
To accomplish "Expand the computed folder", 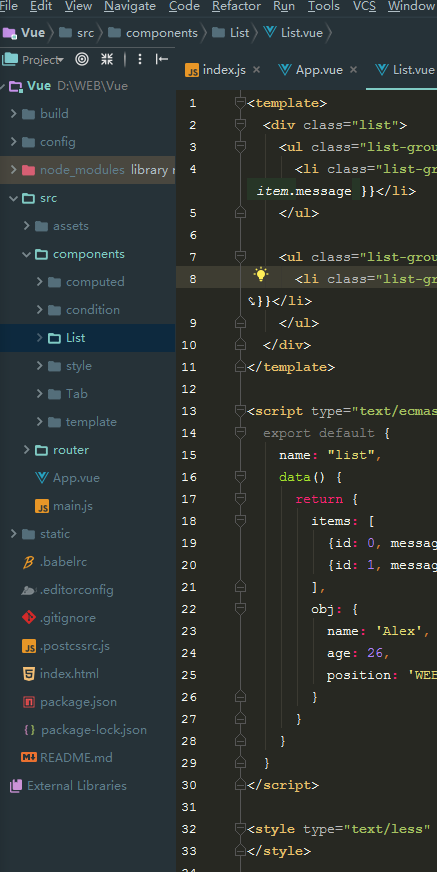I will coord(39,282).
